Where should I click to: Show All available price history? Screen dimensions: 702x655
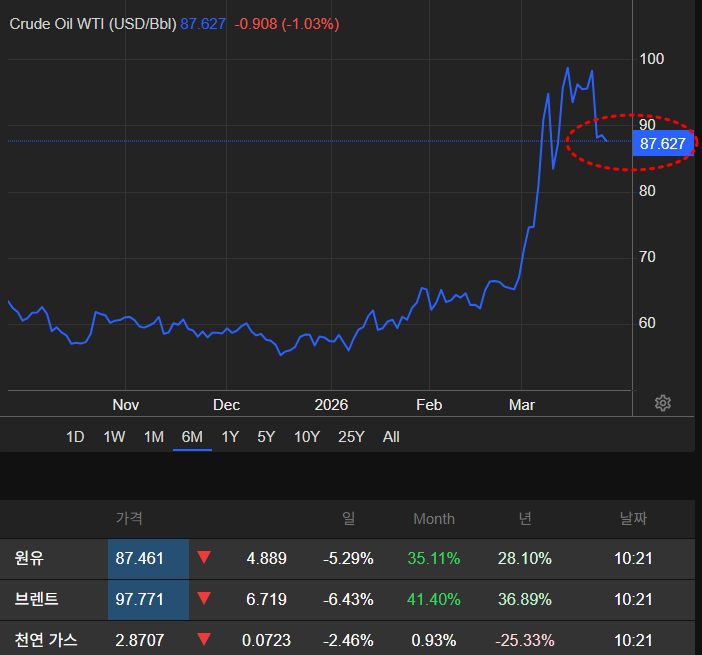(x=391, y=437)
